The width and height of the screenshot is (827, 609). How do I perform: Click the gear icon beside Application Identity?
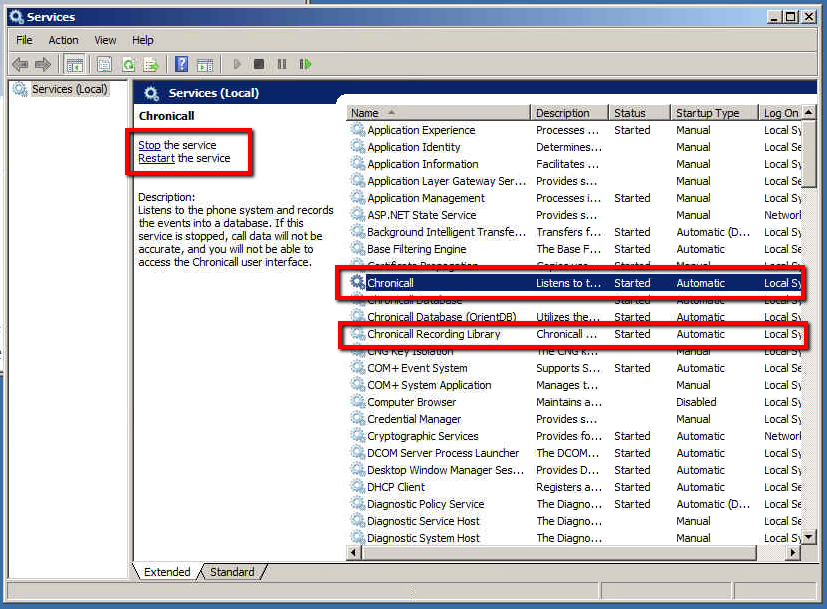point(358,147)
